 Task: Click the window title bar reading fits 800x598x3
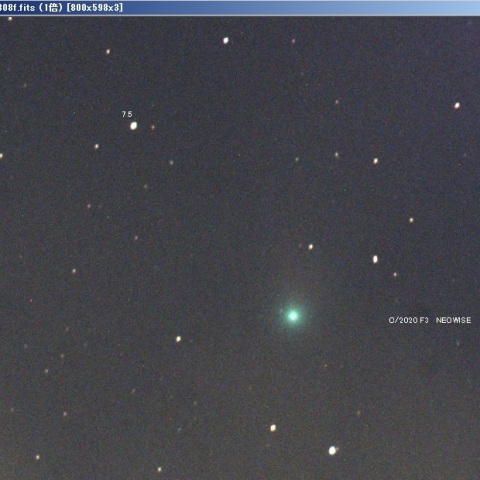point(240,7)
